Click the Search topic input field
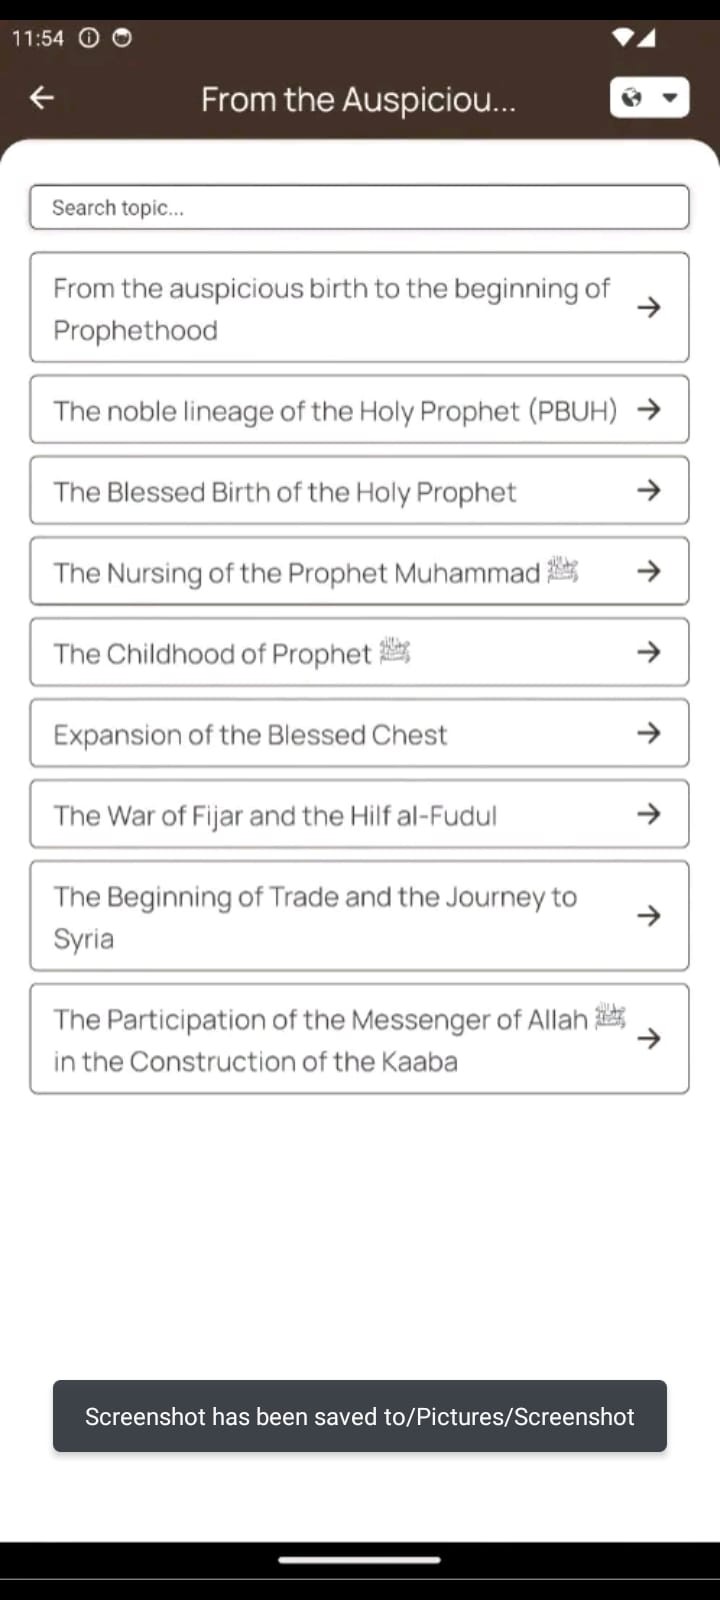Viewport: 720px width, 1600px height. pos(359,207)
